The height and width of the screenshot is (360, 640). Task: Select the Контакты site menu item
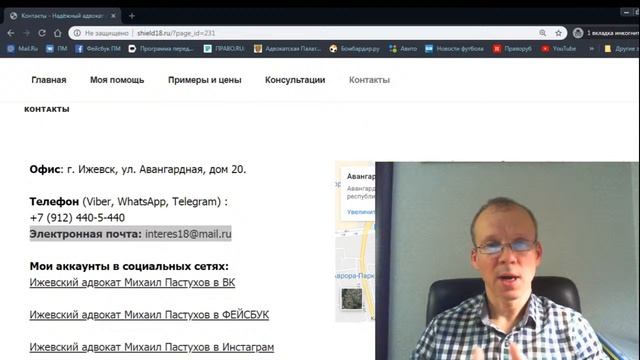[369, 80]
